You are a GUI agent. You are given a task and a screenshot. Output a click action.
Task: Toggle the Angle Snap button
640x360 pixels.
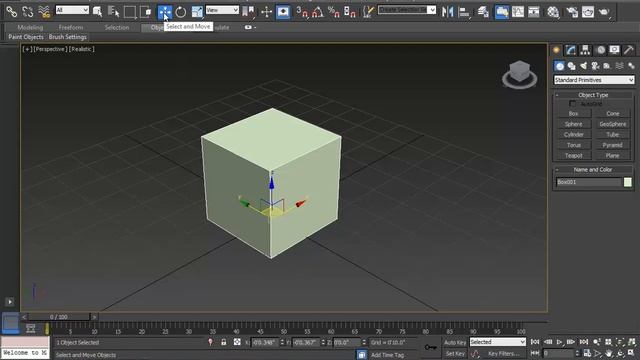click(318, 12)
